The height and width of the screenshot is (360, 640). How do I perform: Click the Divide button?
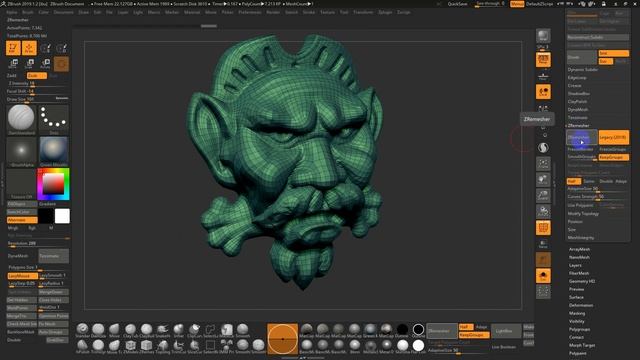tap(582, 57)
